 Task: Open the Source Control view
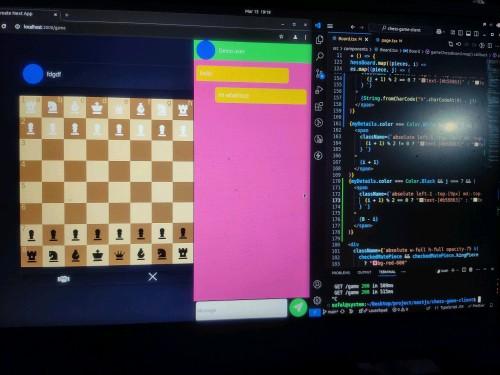pos(320,74)
